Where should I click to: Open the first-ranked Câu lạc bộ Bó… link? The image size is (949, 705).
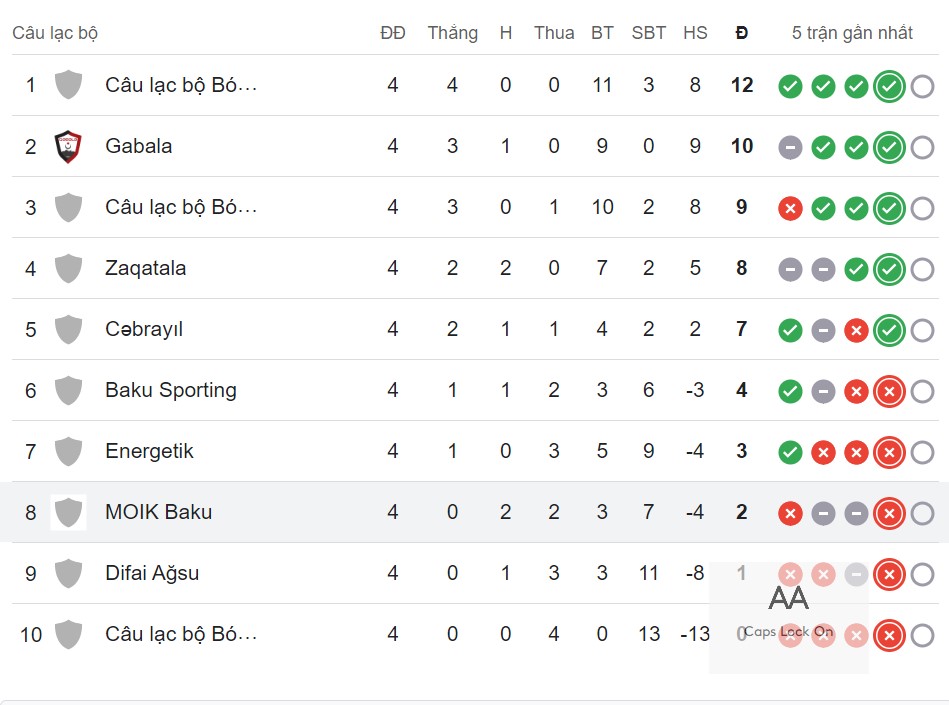(x=181, y=85)
